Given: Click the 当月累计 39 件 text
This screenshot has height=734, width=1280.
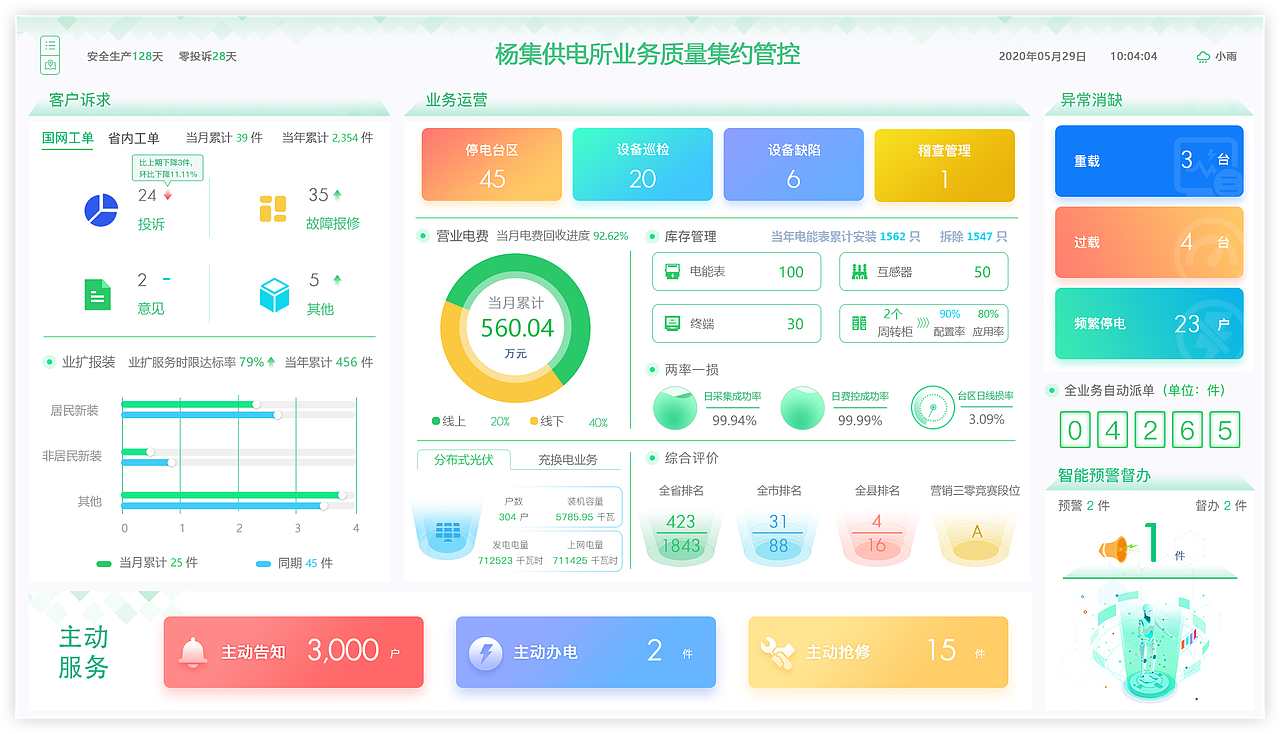Looking at the screenshot, I should click(224, 138).
